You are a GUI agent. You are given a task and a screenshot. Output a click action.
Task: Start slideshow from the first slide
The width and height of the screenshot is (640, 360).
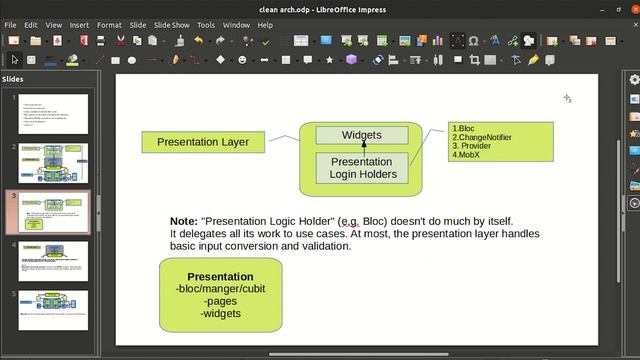346,40
